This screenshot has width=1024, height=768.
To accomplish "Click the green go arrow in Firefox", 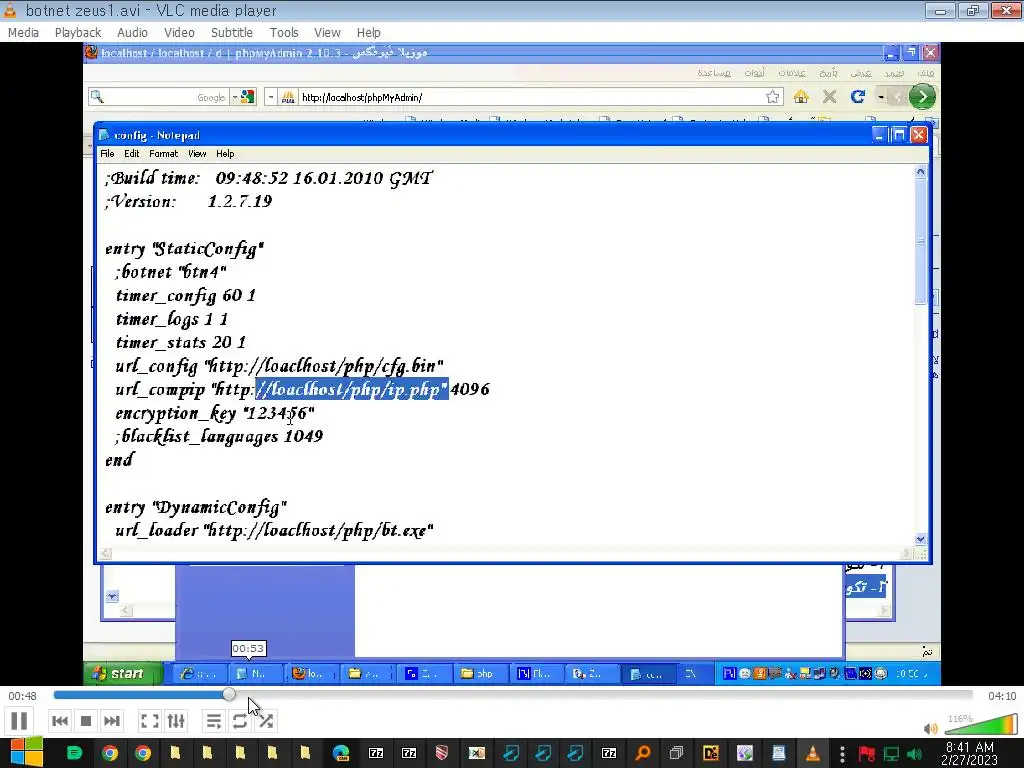I will [922, 97].
